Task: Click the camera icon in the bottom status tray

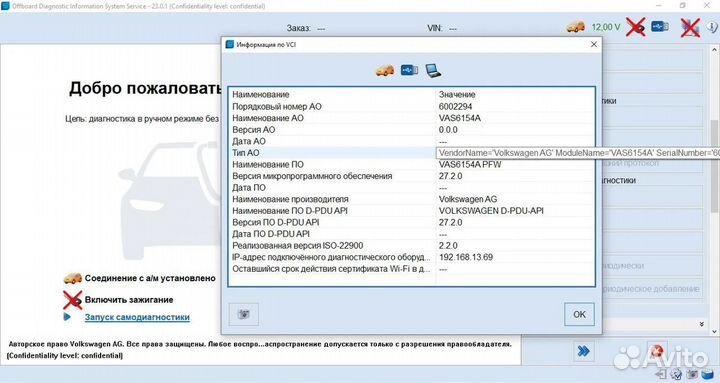Action: click(692, 374)
